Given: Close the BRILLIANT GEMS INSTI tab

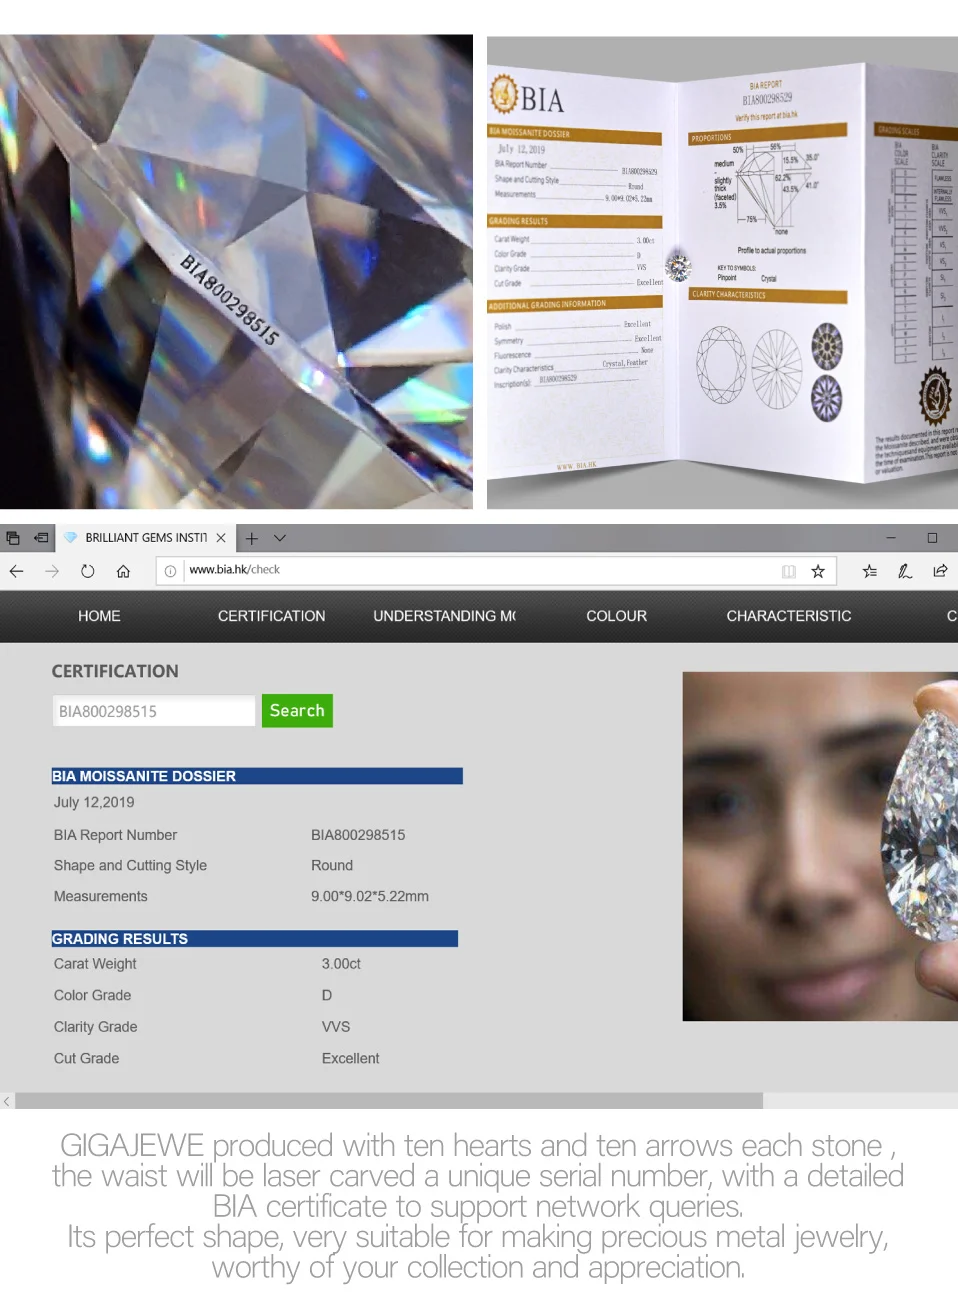Looking at the screenshot, I should (x=221, y=538).
